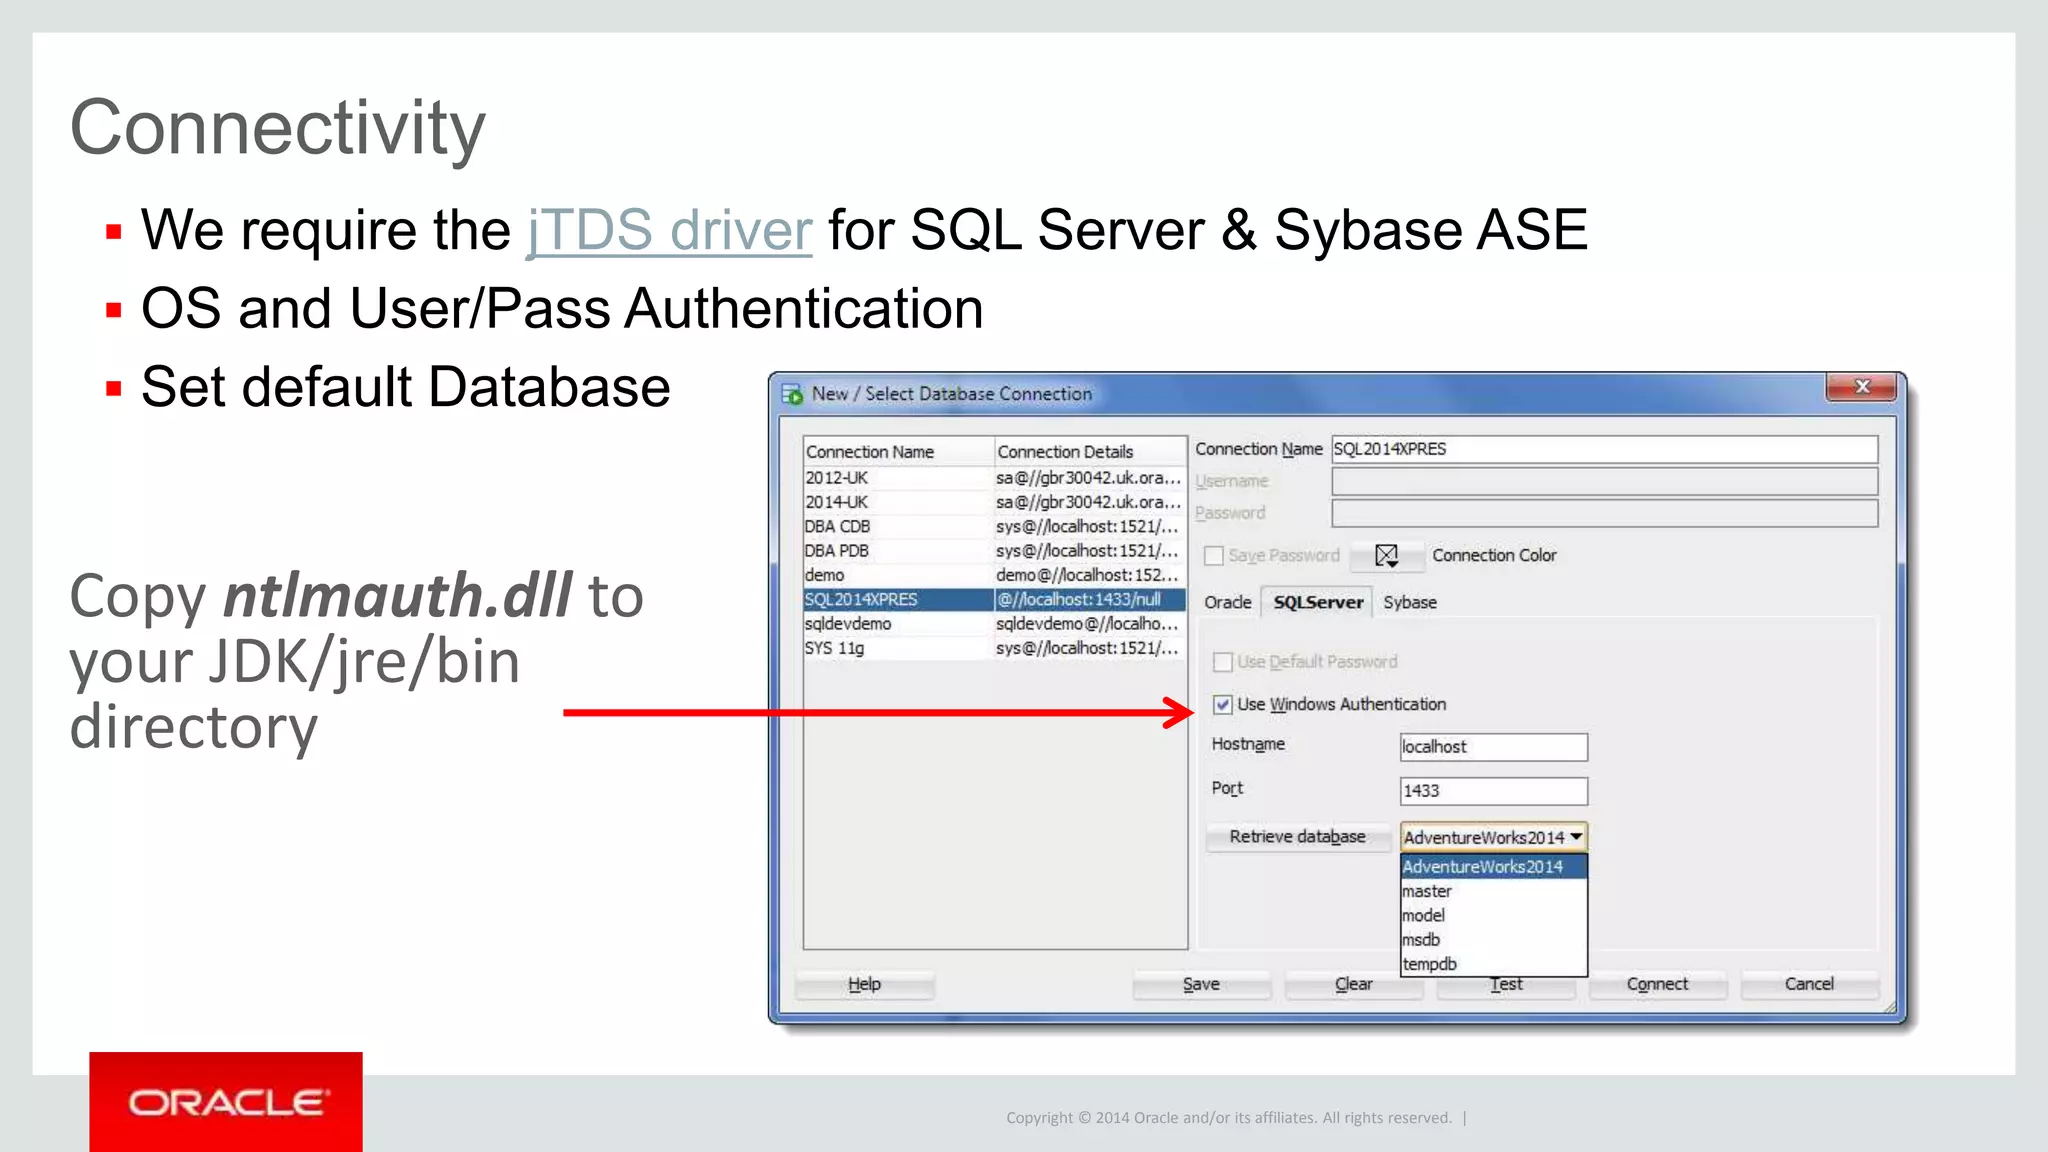Choose tempdb from database list
This screenshot has width=2048, height=1152.
(x=1494, y=964)
